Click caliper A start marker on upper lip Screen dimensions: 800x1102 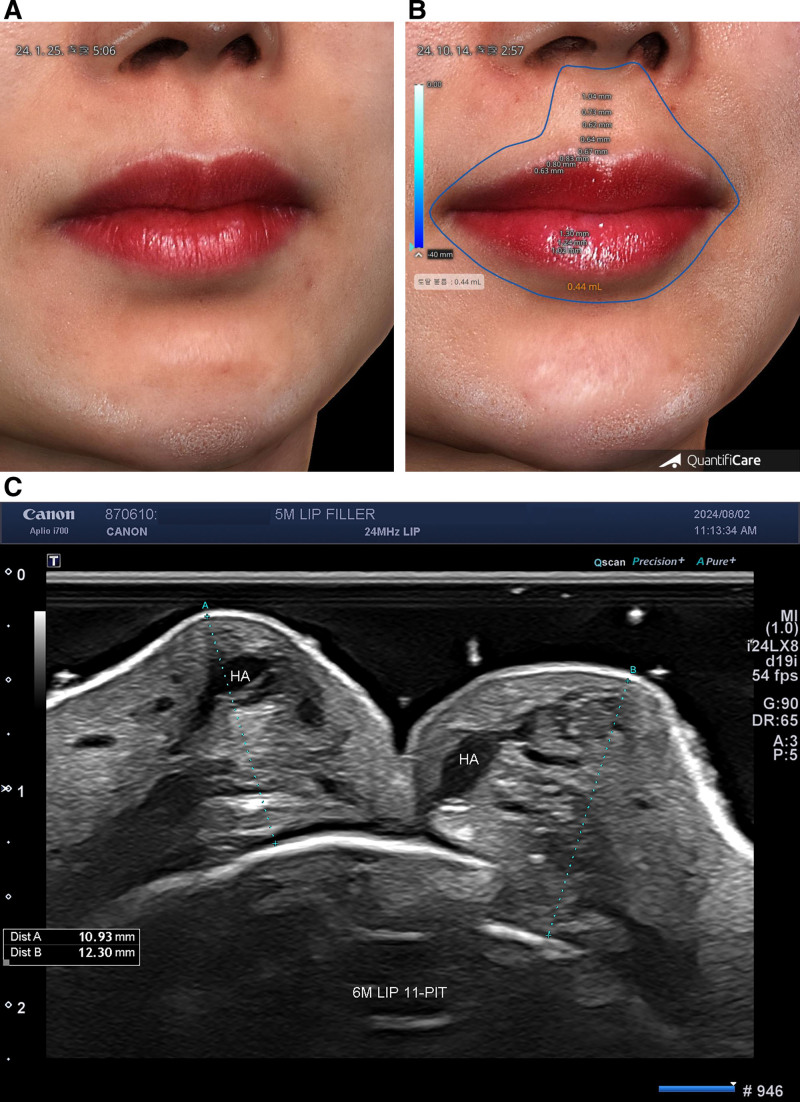pos(206,616)
